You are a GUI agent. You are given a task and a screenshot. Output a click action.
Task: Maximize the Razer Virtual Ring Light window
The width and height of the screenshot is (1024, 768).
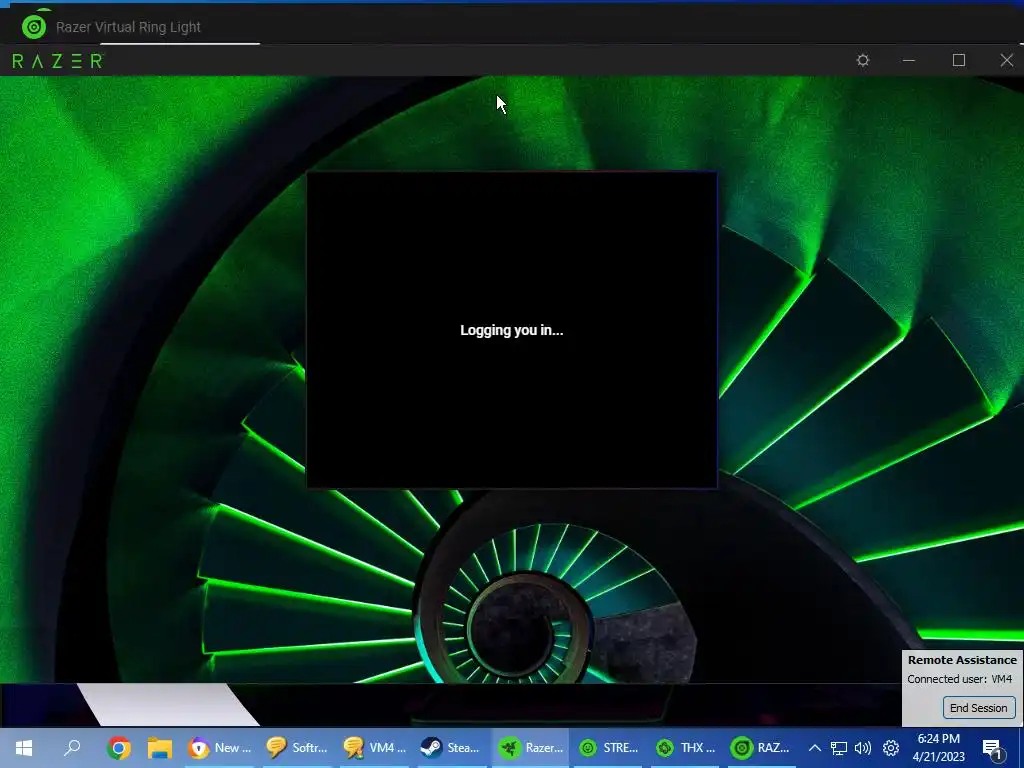[x=958, y=61]
